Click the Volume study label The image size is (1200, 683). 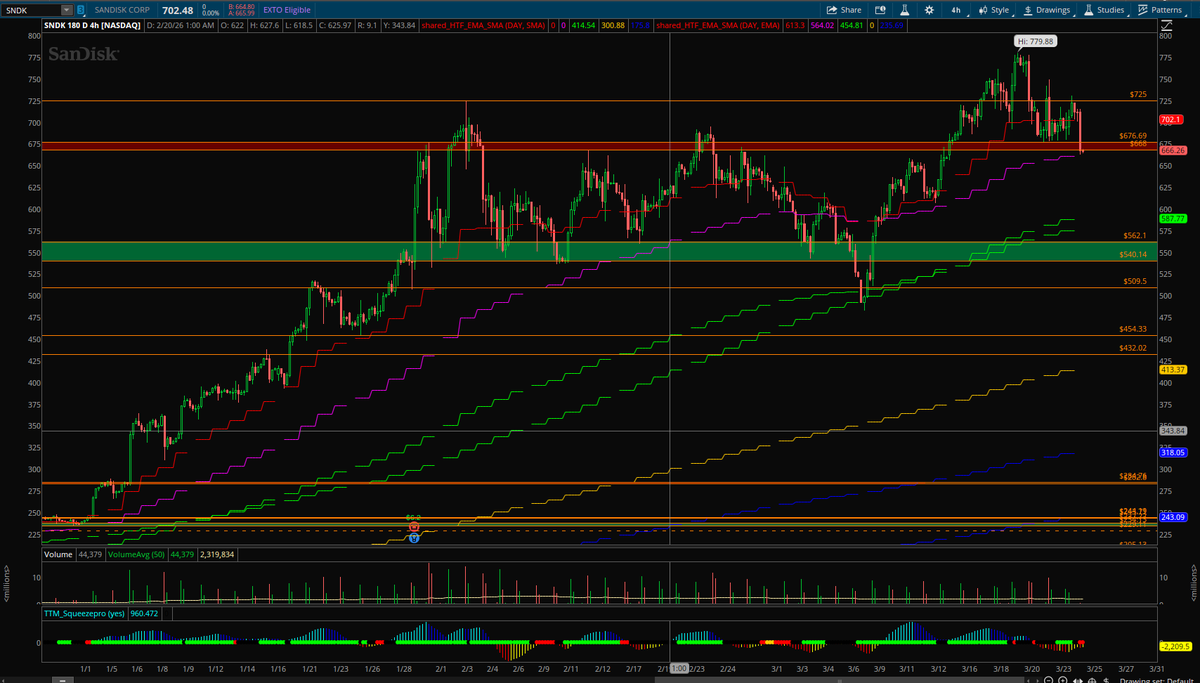pyautogui.click(x=59, y=553)
